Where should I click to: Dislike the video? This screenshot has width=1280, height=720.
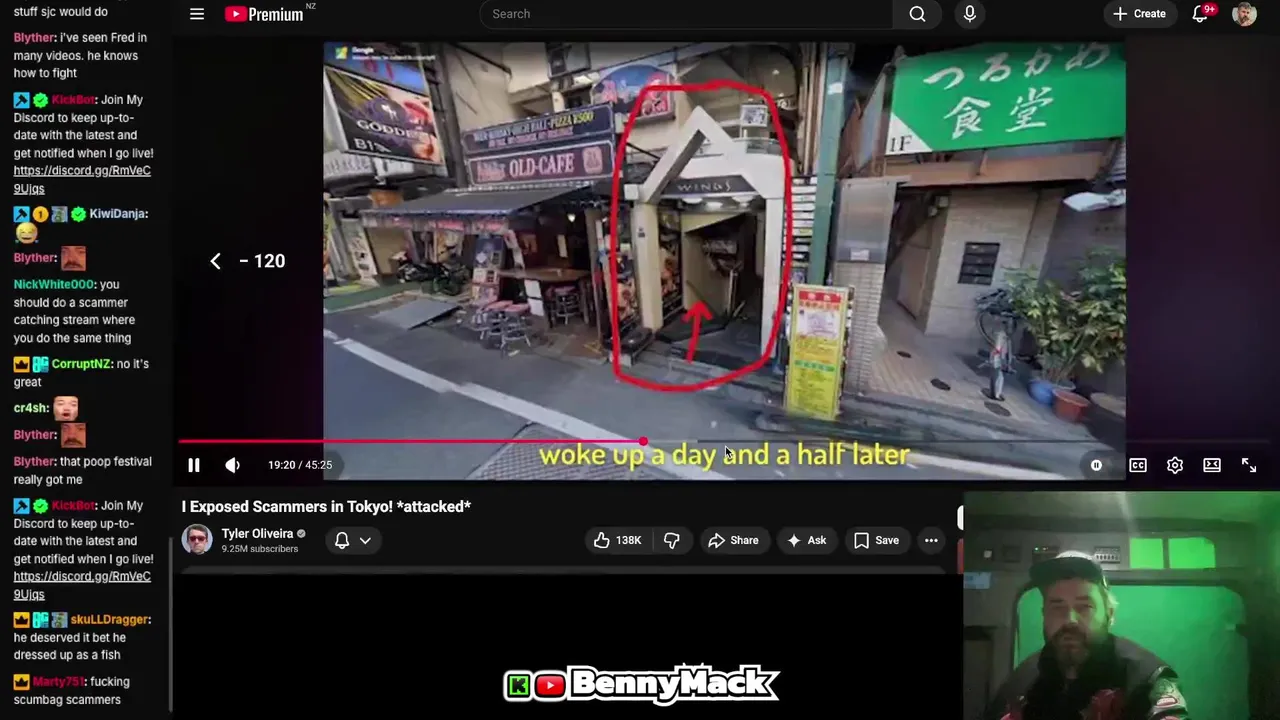tap(672, 540)
